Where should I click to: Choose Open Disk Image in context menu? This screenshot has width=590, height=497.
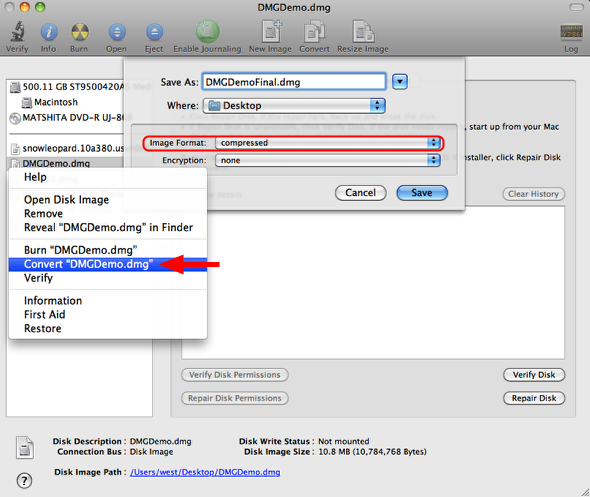click(108, 200)
